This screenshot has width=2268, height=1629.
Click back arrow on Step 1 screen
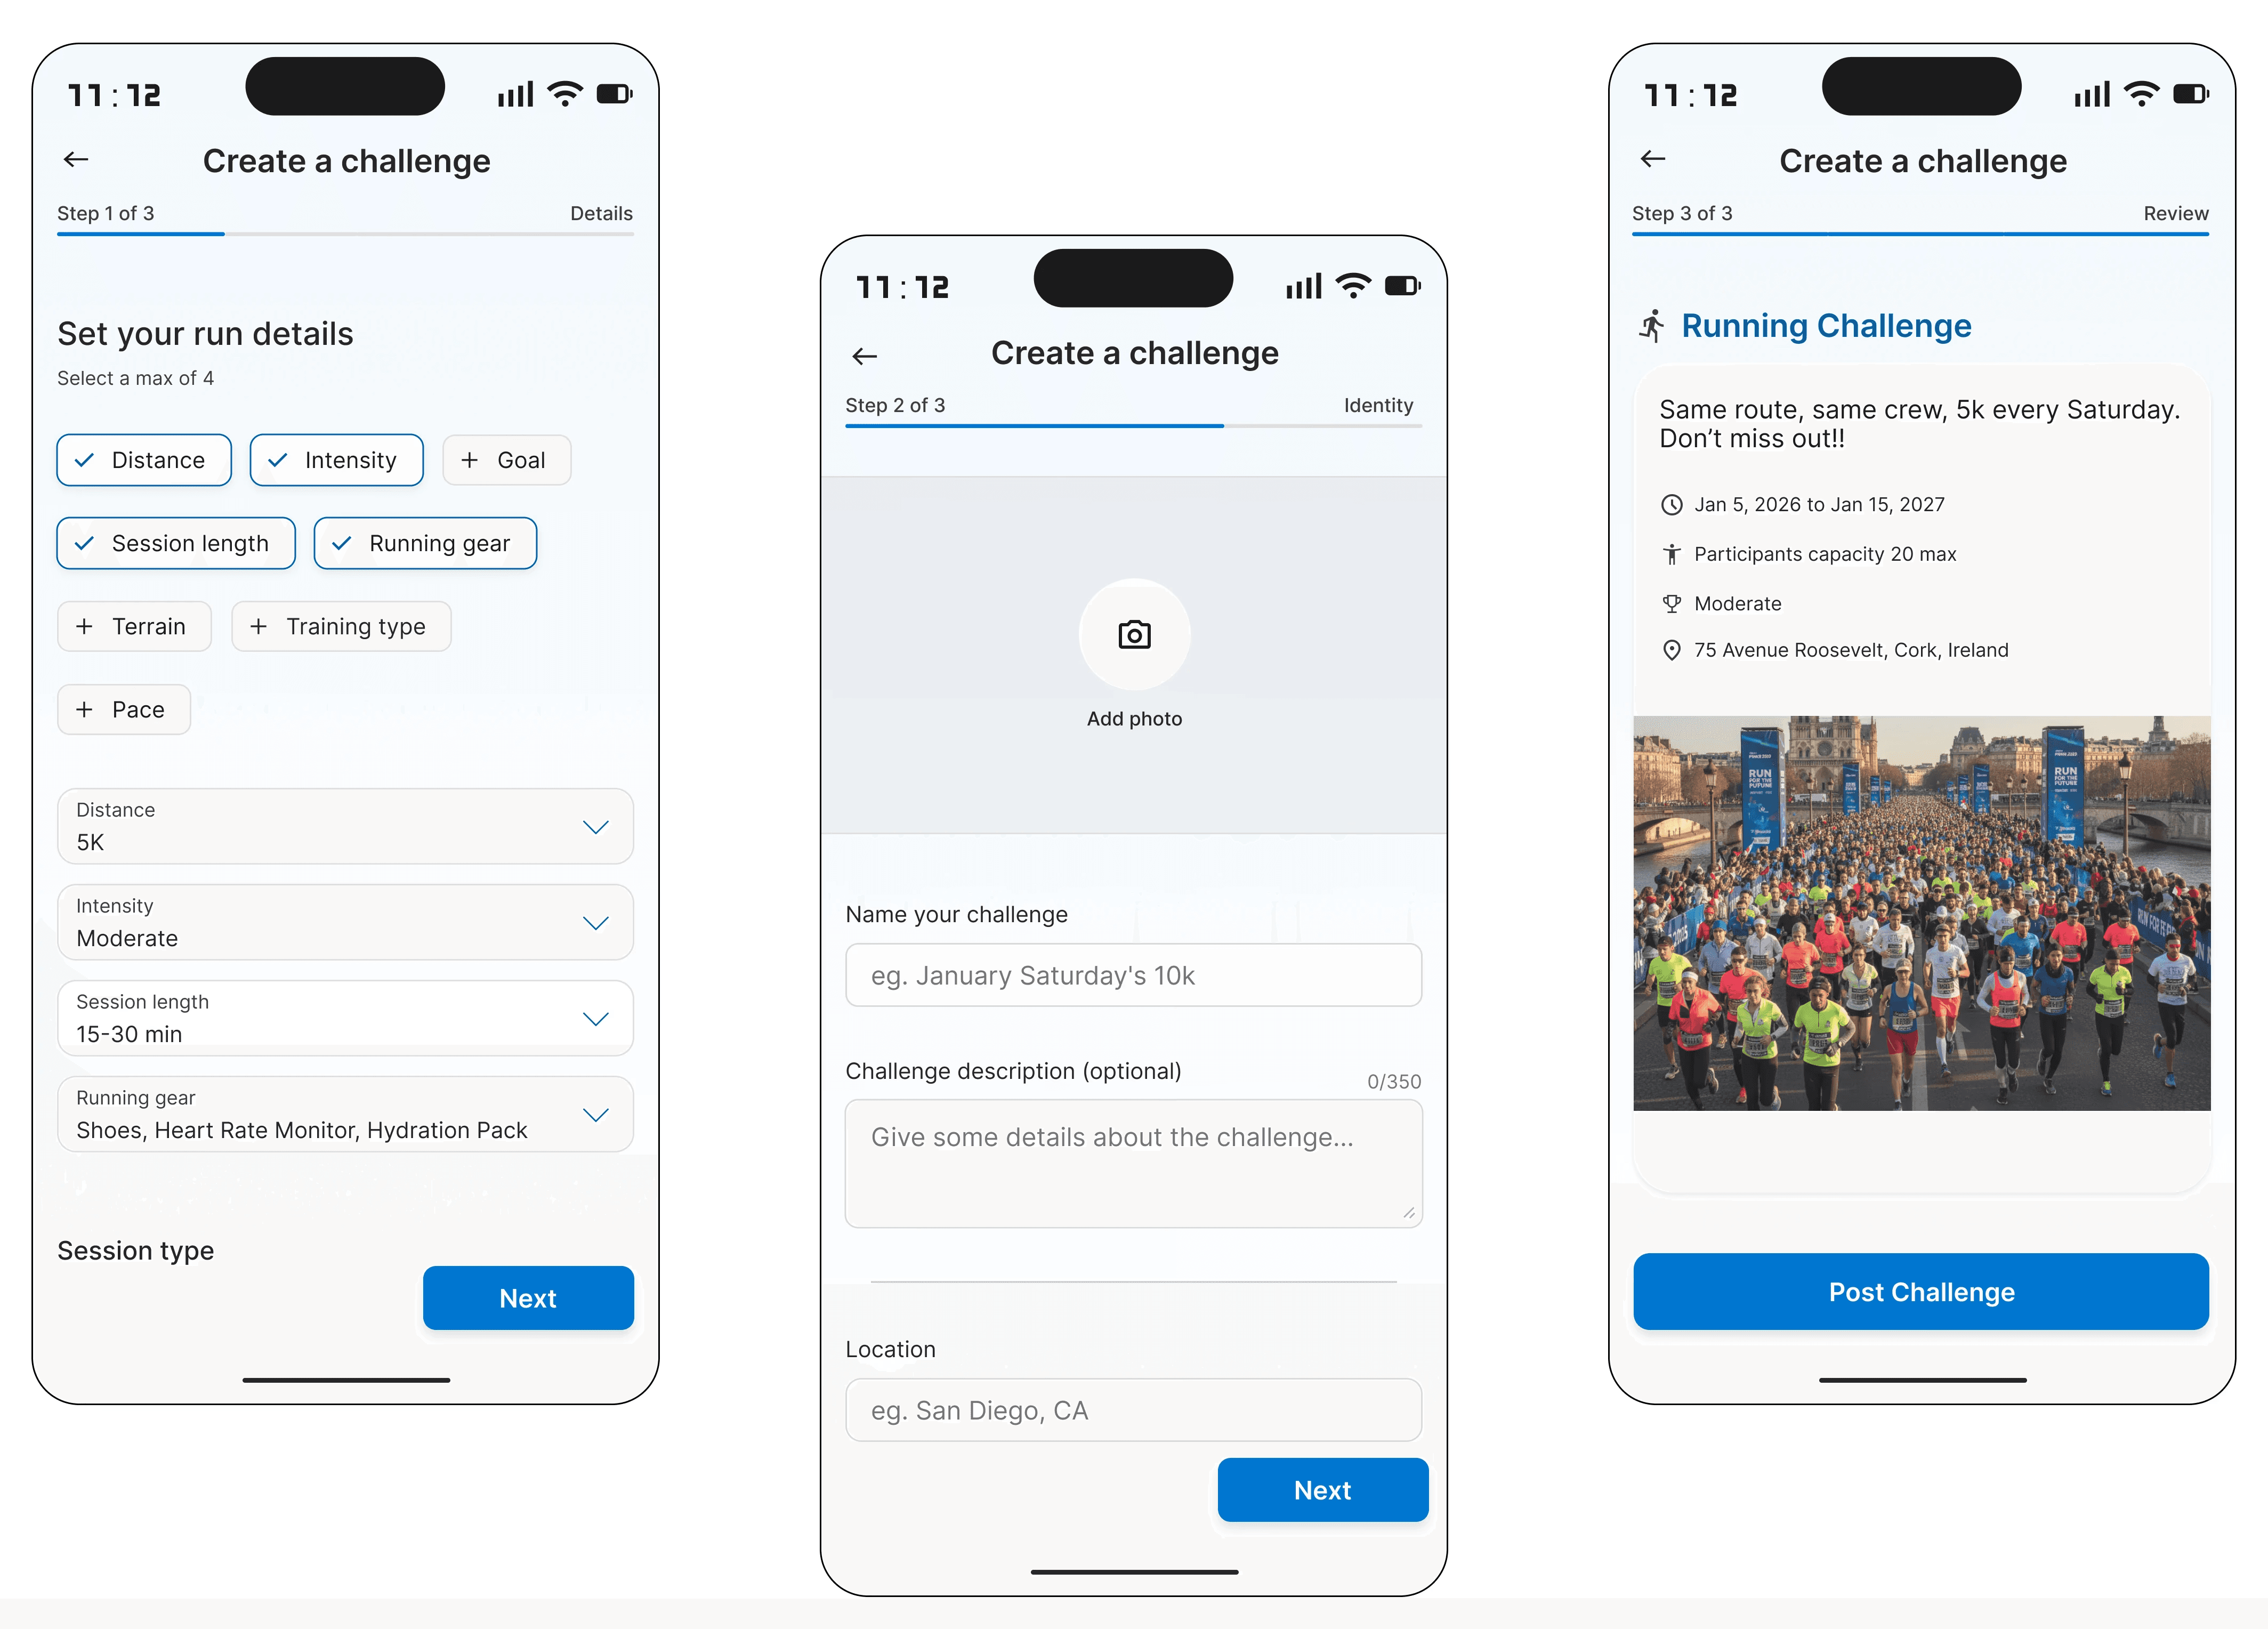(76, 160)
